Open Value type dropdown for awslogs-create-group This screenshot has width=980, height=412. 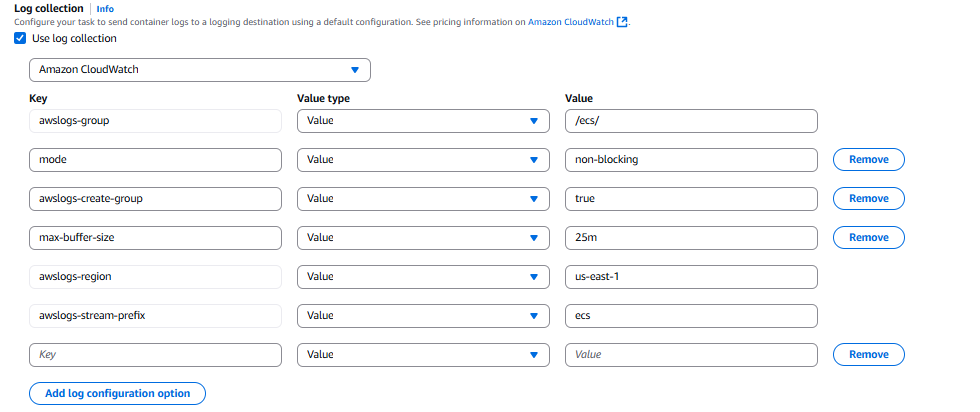pyautogui.click(x=423, y=199)
